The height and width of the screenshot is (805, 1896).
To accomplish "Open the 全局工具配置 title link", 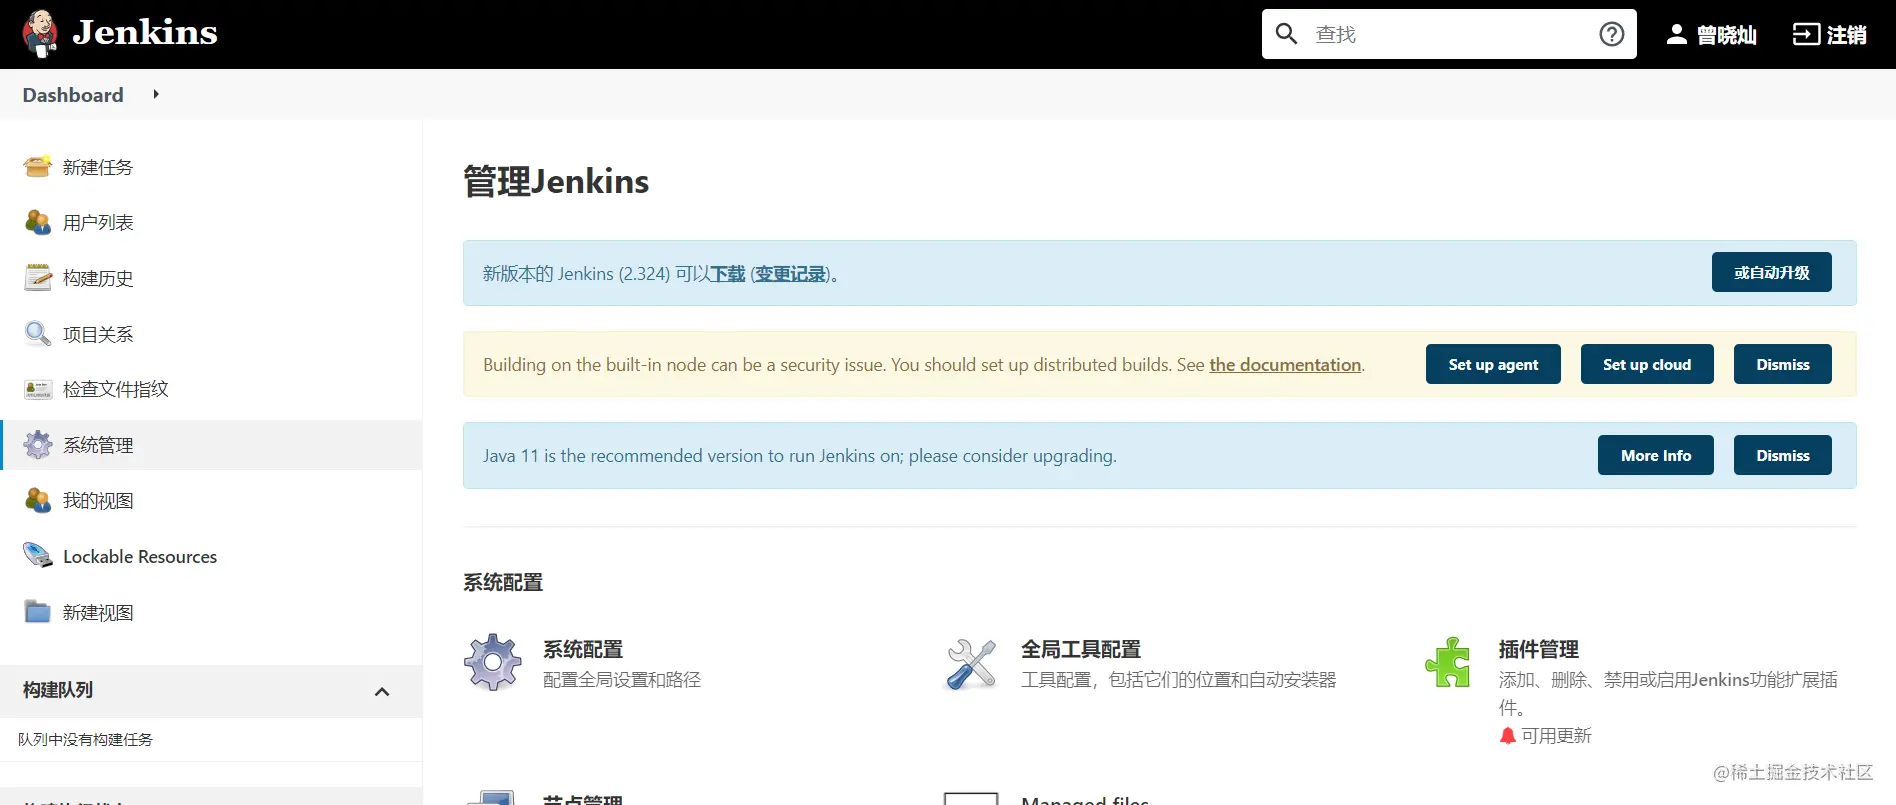I will 1081,650.
